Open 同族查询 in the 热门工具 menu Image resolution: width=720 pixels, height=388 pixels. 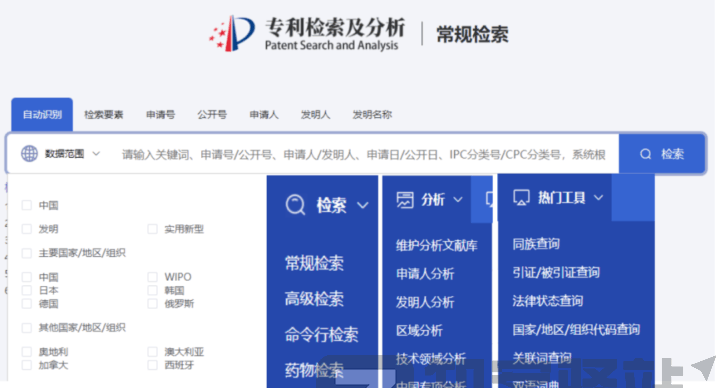coord(536,244)
